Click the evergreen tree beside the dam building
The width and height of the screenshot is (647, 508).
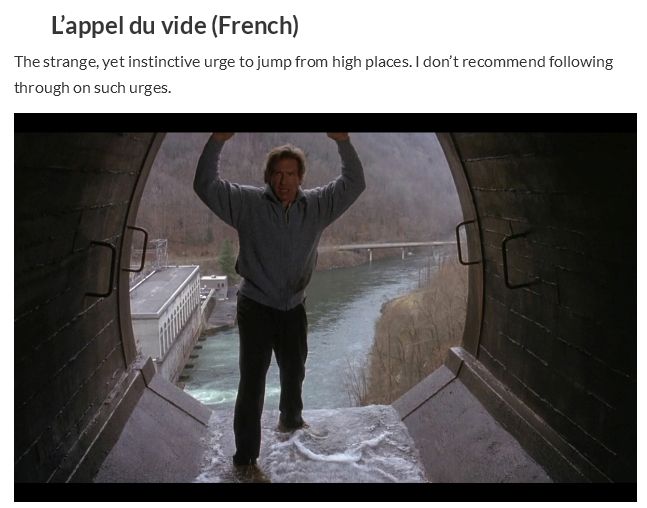(227, 259)
